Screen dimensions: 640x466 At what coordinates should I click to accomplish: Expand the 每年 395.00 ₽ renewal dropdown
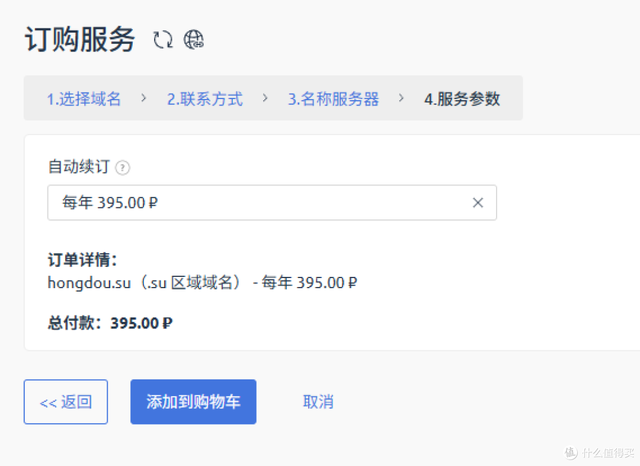pos(260,203)
